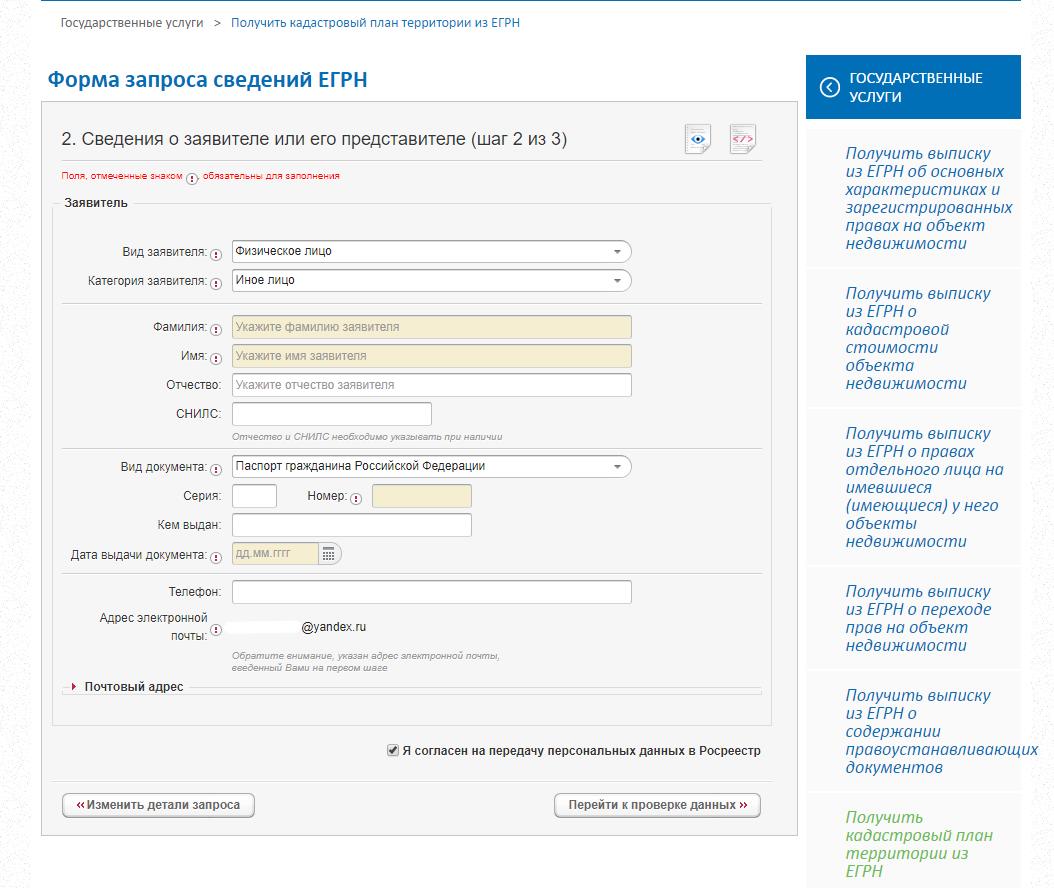Open the calendar picker for document issue date
Screen dimensions: 1054x888
pos(328,554)
